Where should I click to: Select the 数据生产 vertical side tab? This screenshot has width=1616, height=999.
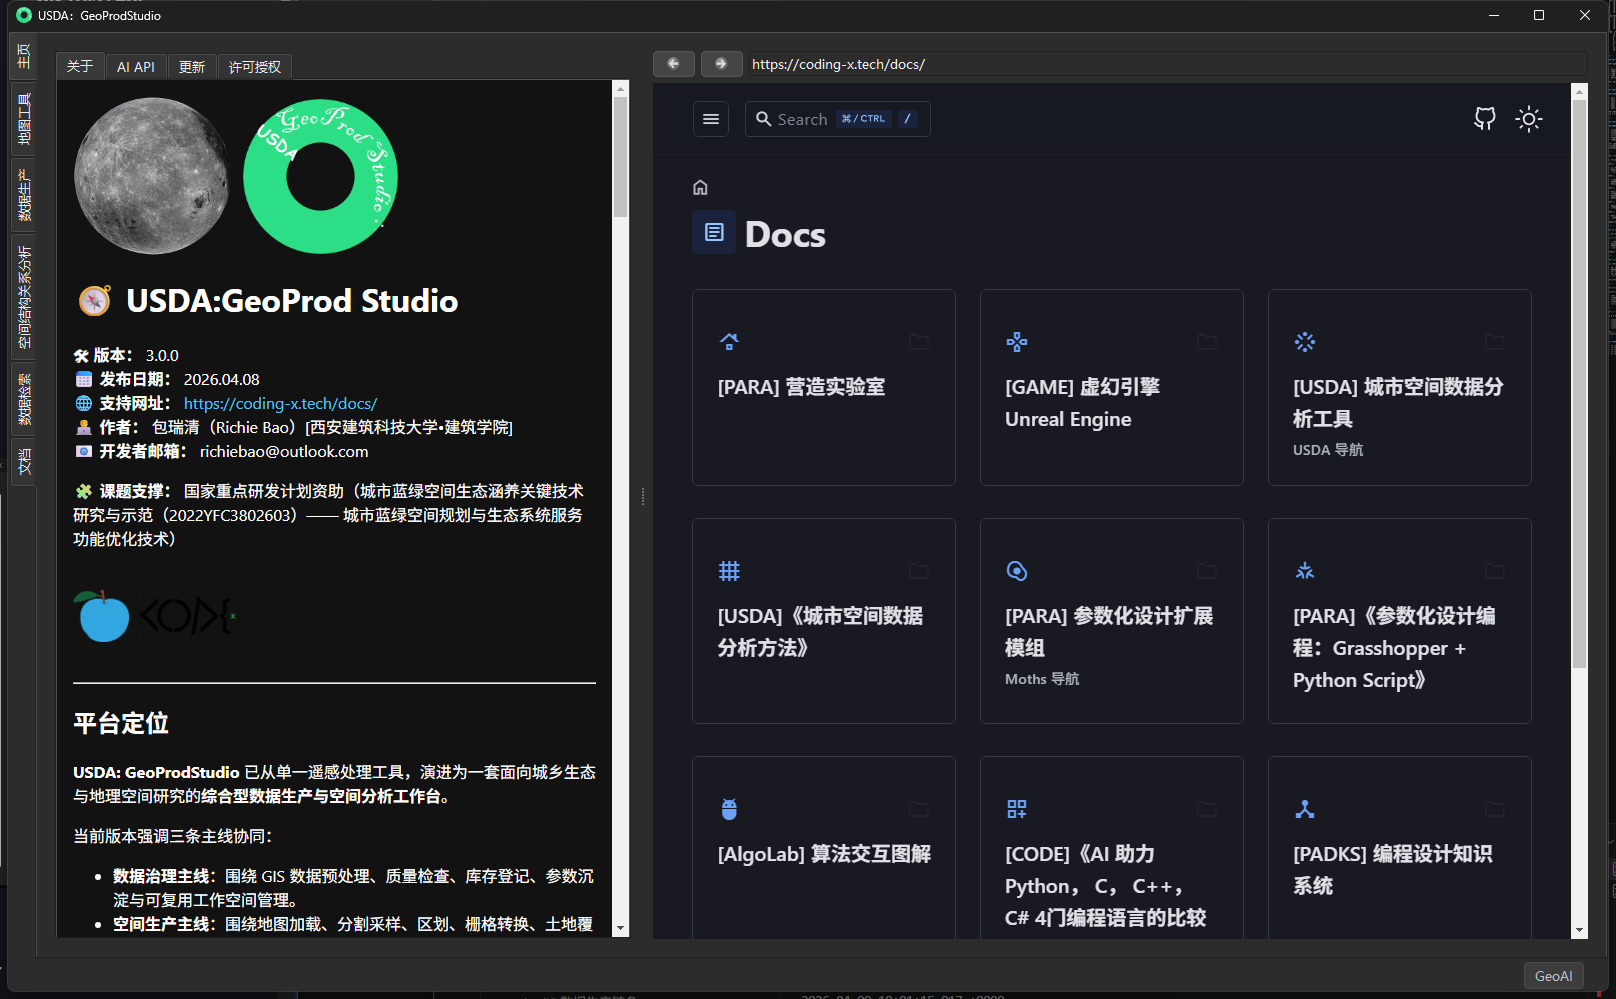pos(24,195)
